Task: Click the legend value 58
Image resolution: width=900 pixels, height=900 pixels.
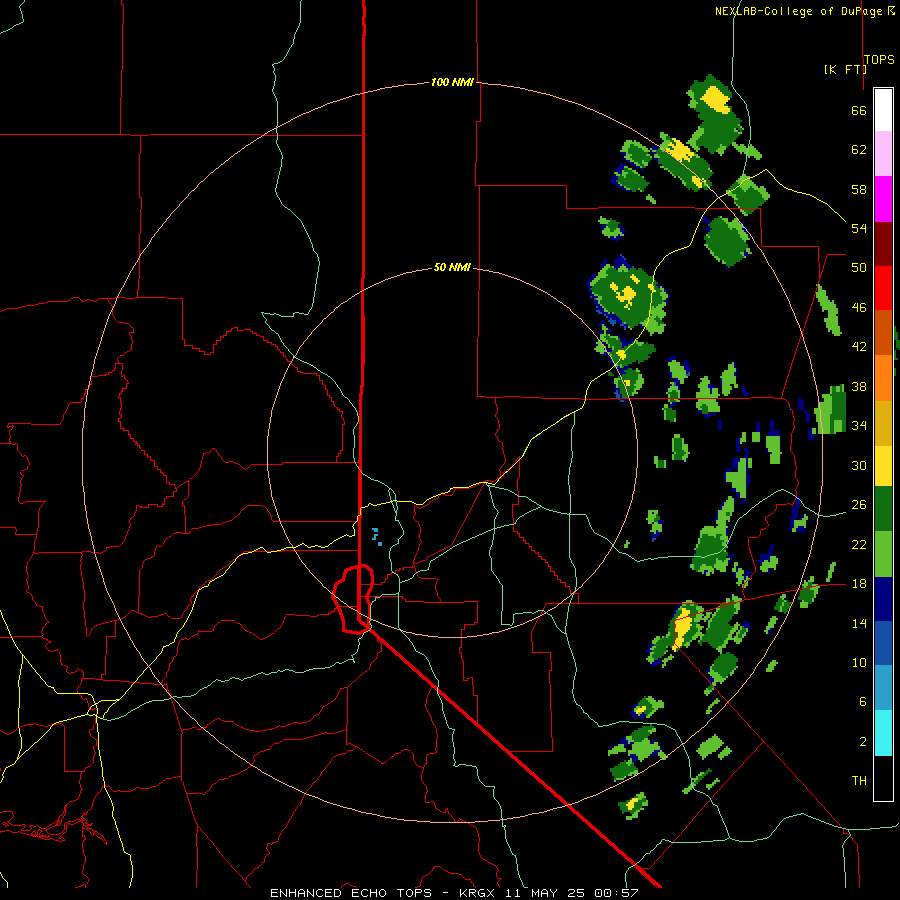Action: tap(859, 189)
